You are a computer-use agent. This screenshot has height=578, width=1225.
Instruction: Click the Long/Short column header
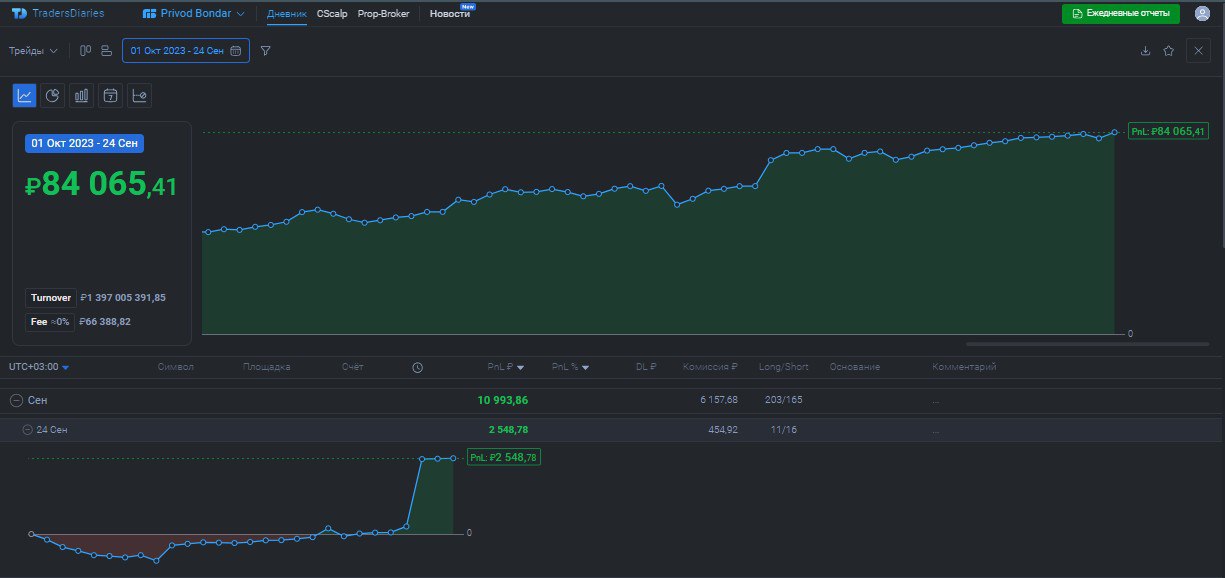784,367
